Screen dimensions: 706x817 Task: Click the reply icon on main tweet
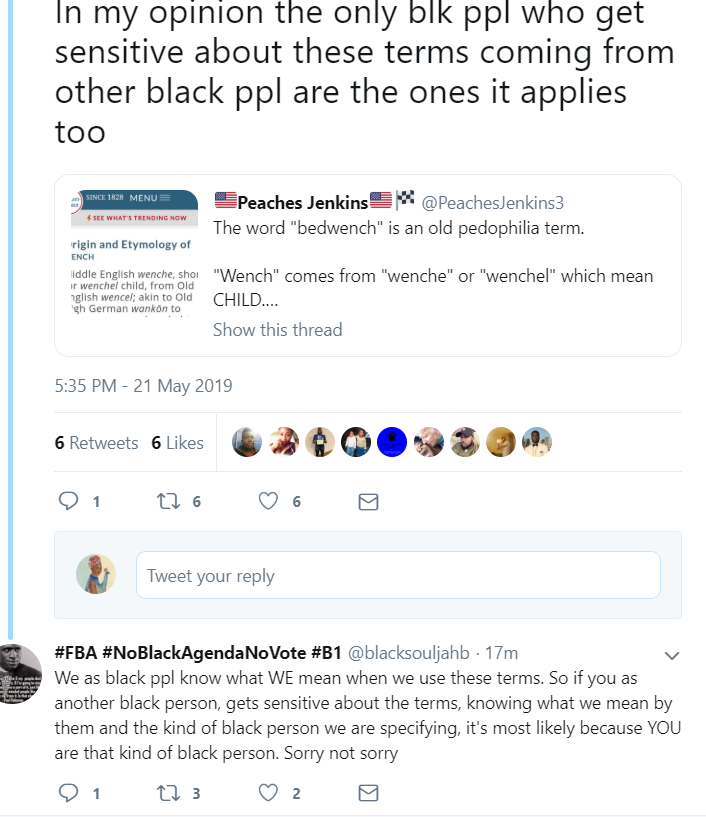tap(68, 501)
